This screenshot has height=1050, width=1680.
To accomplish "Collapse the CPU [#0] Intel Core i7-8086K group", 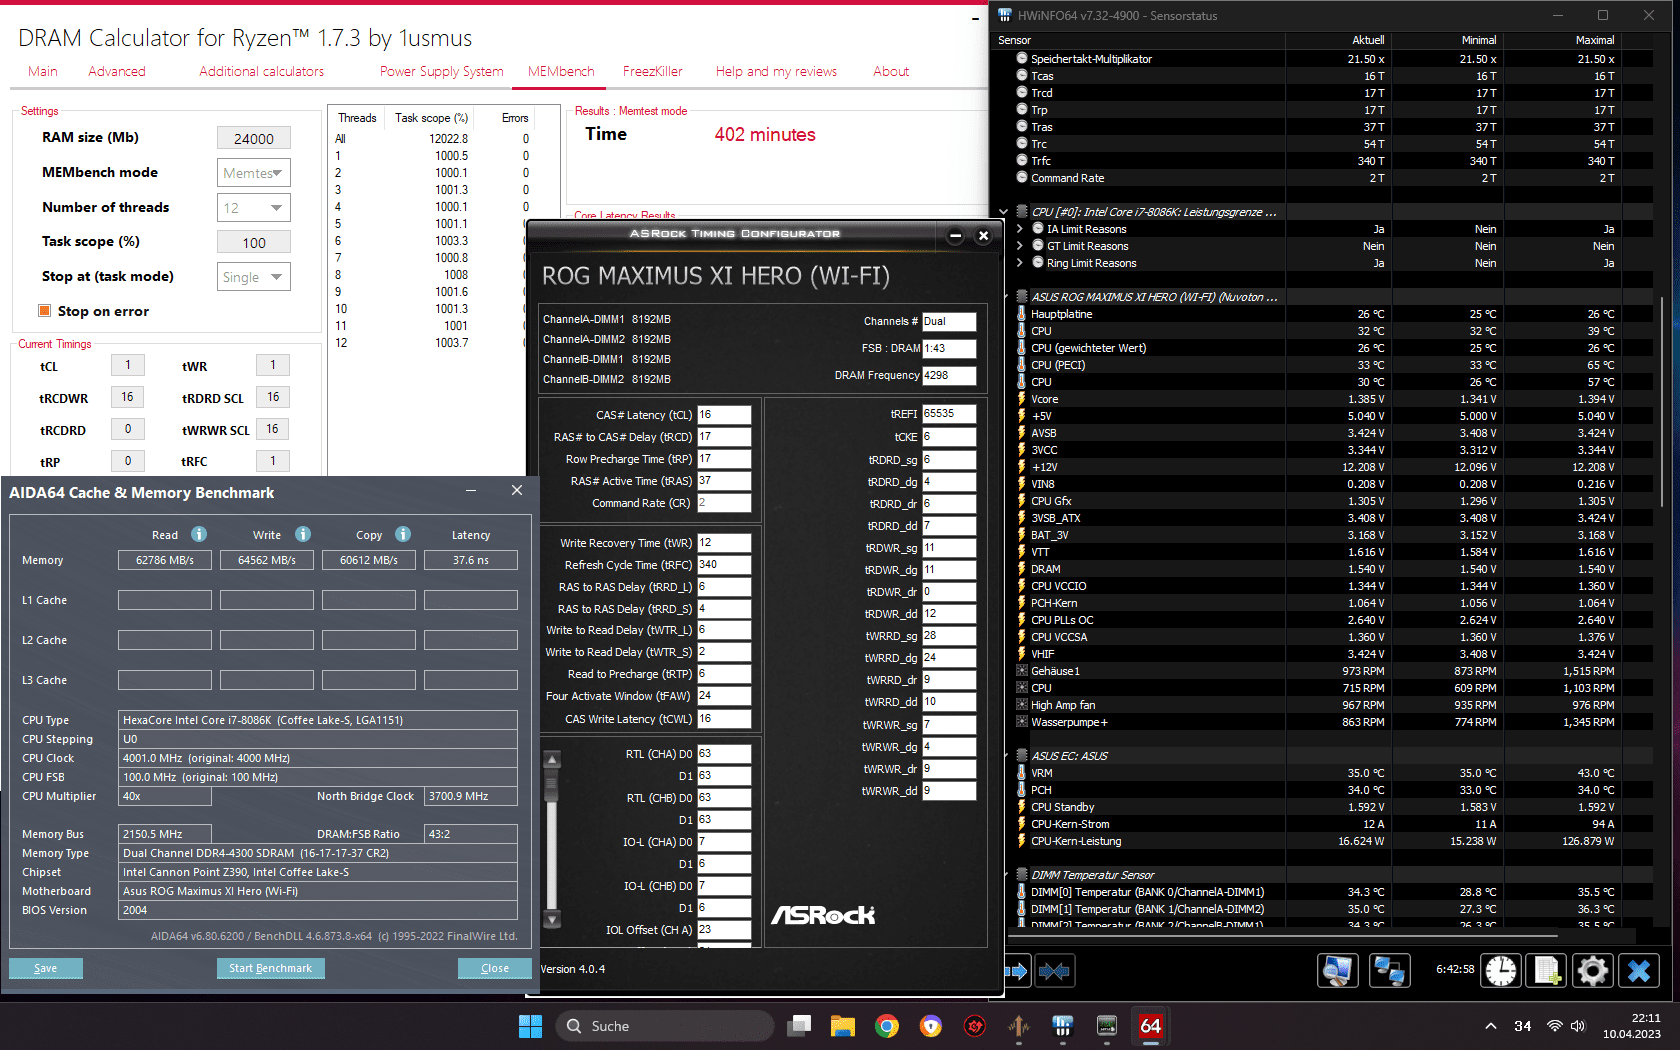I will [x=1004, y=212].
